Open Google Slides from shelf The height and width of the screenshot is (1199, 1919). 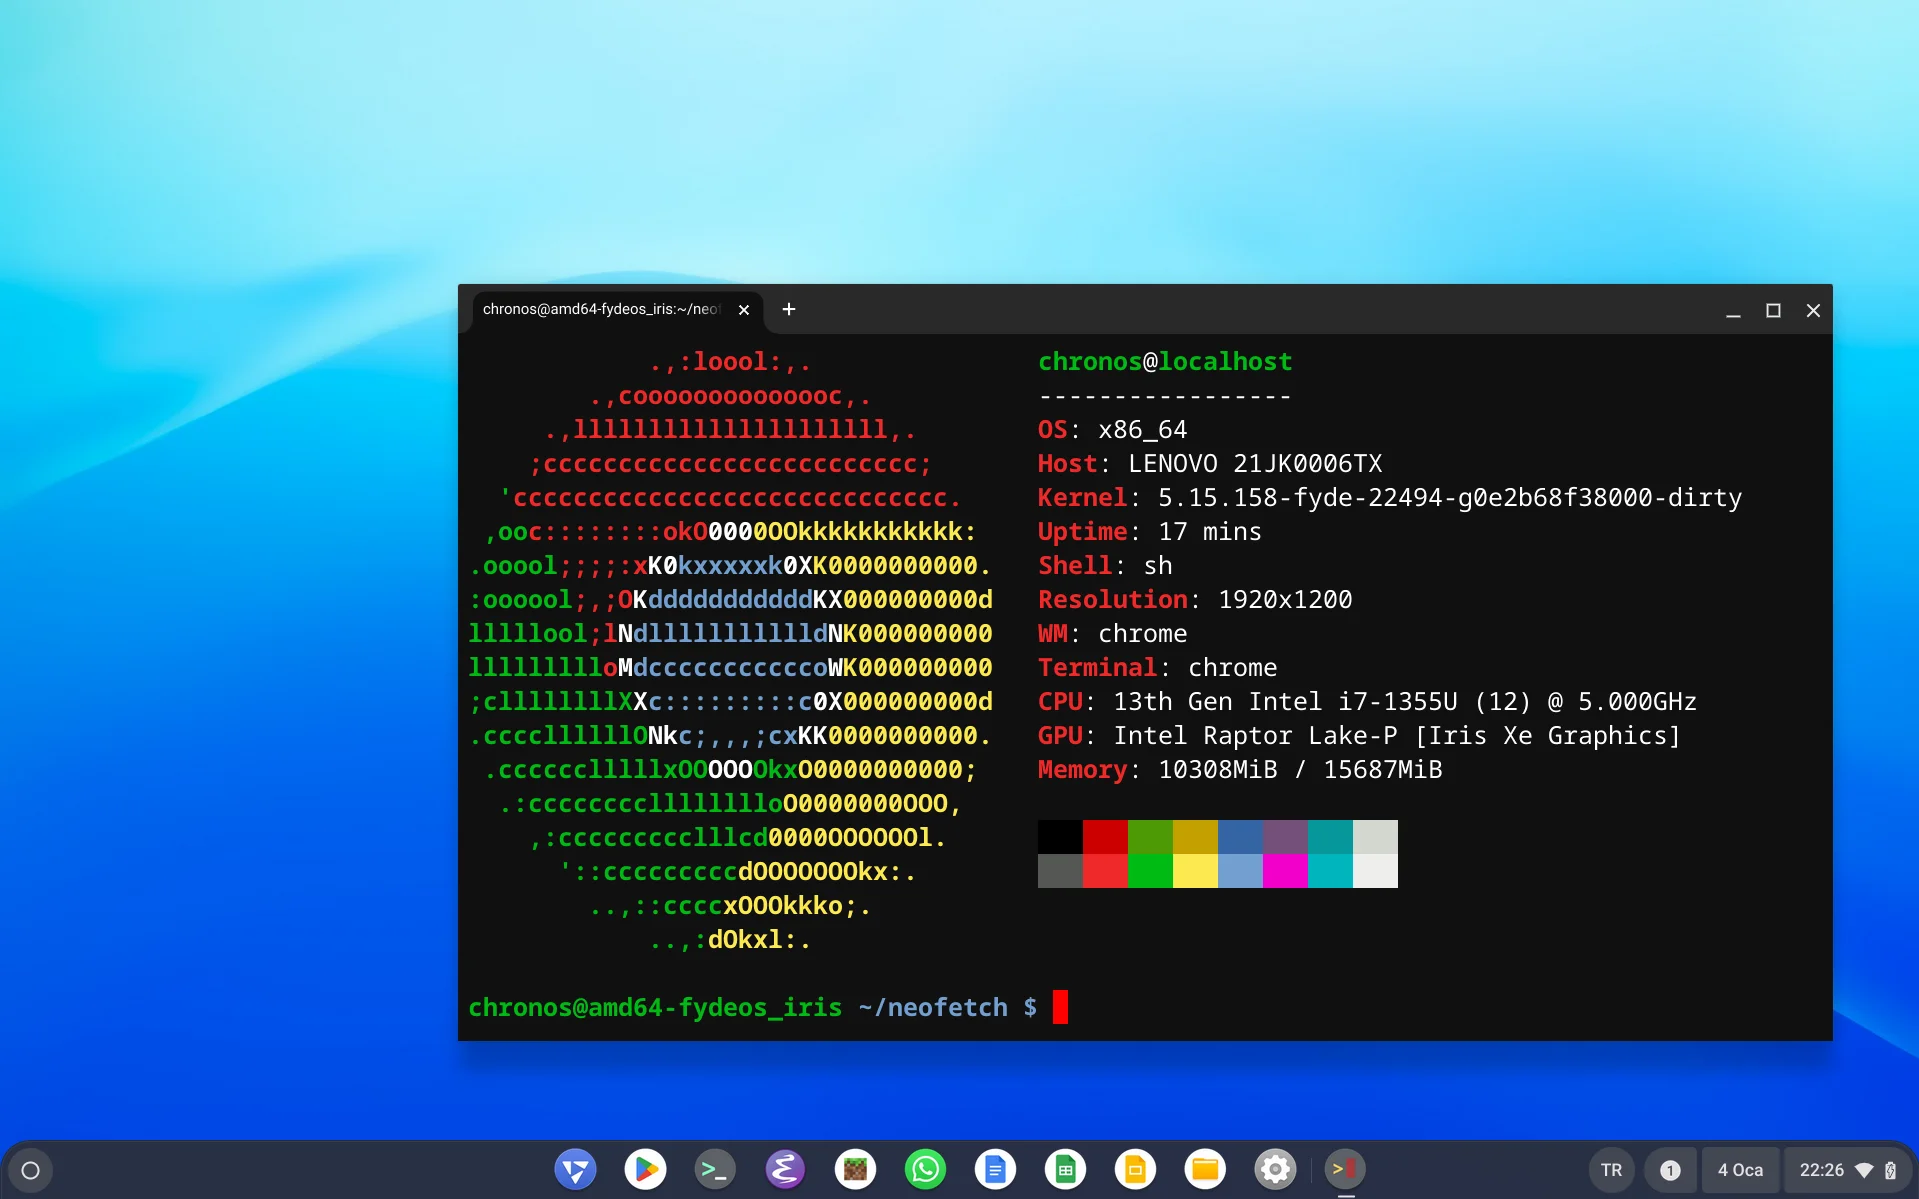click(1135, 1169)
